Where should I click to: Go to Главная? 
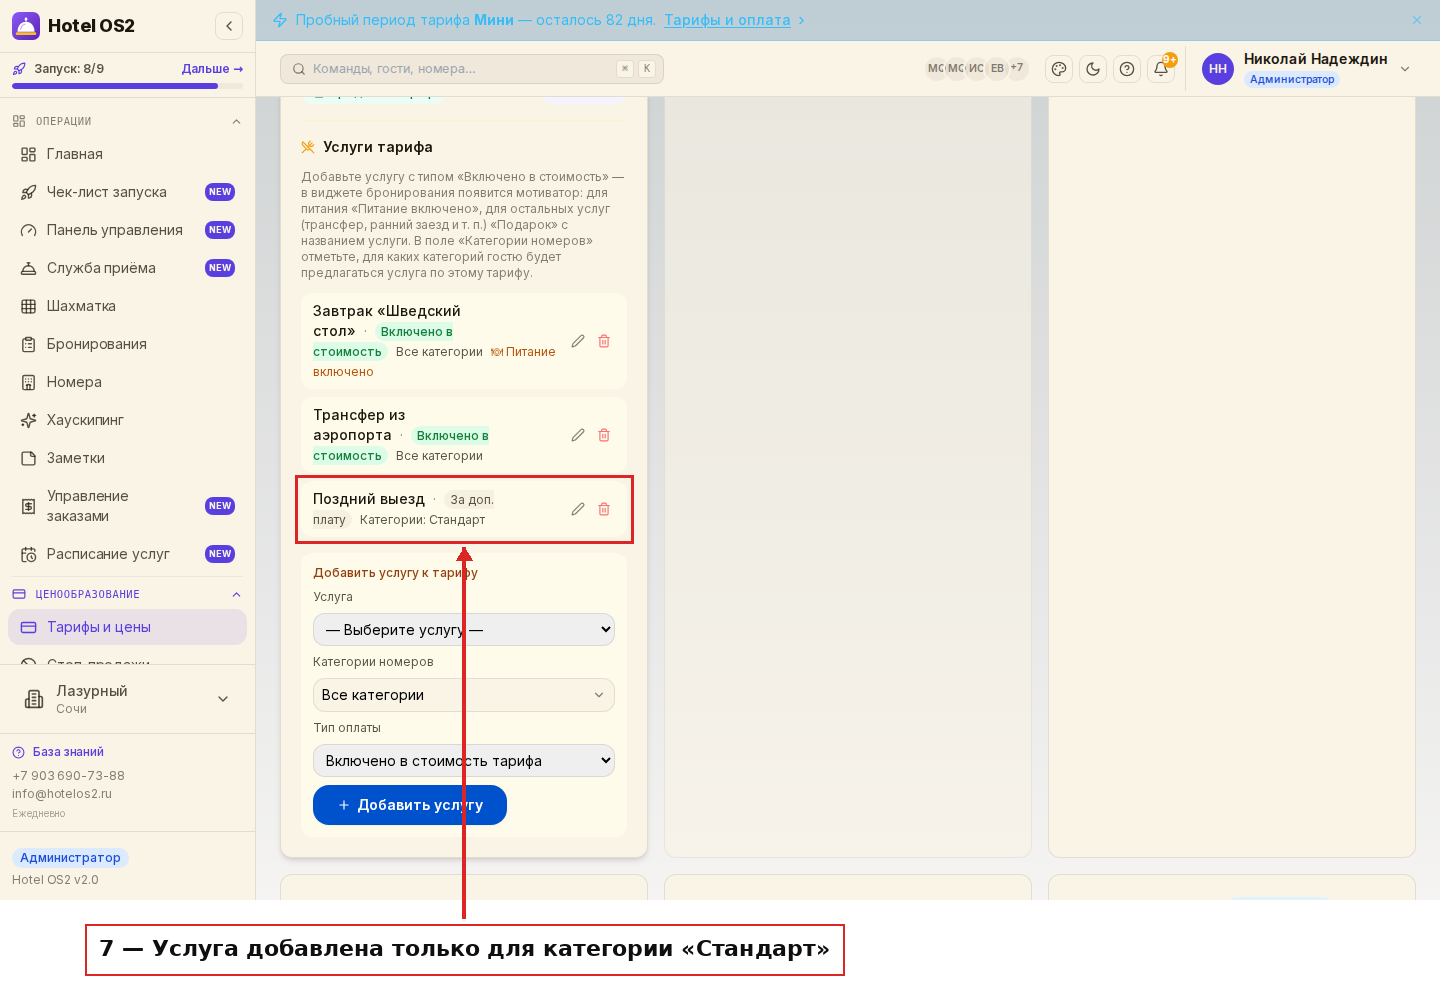127,154
